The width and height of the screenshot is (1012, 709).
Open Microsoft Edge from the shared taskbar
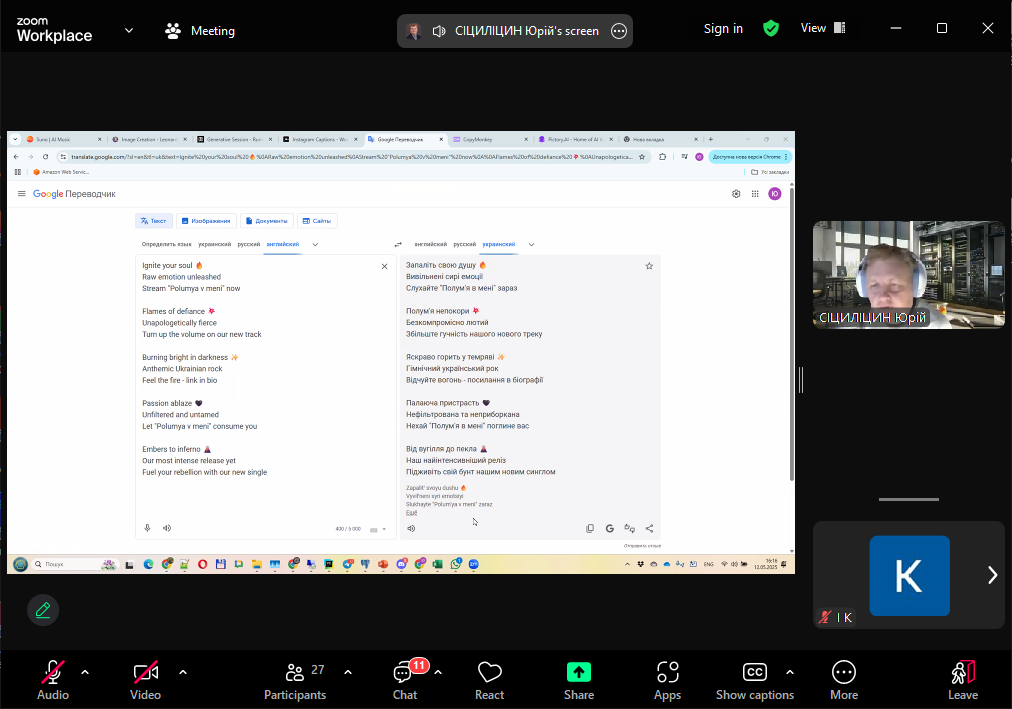click(148, 564)
